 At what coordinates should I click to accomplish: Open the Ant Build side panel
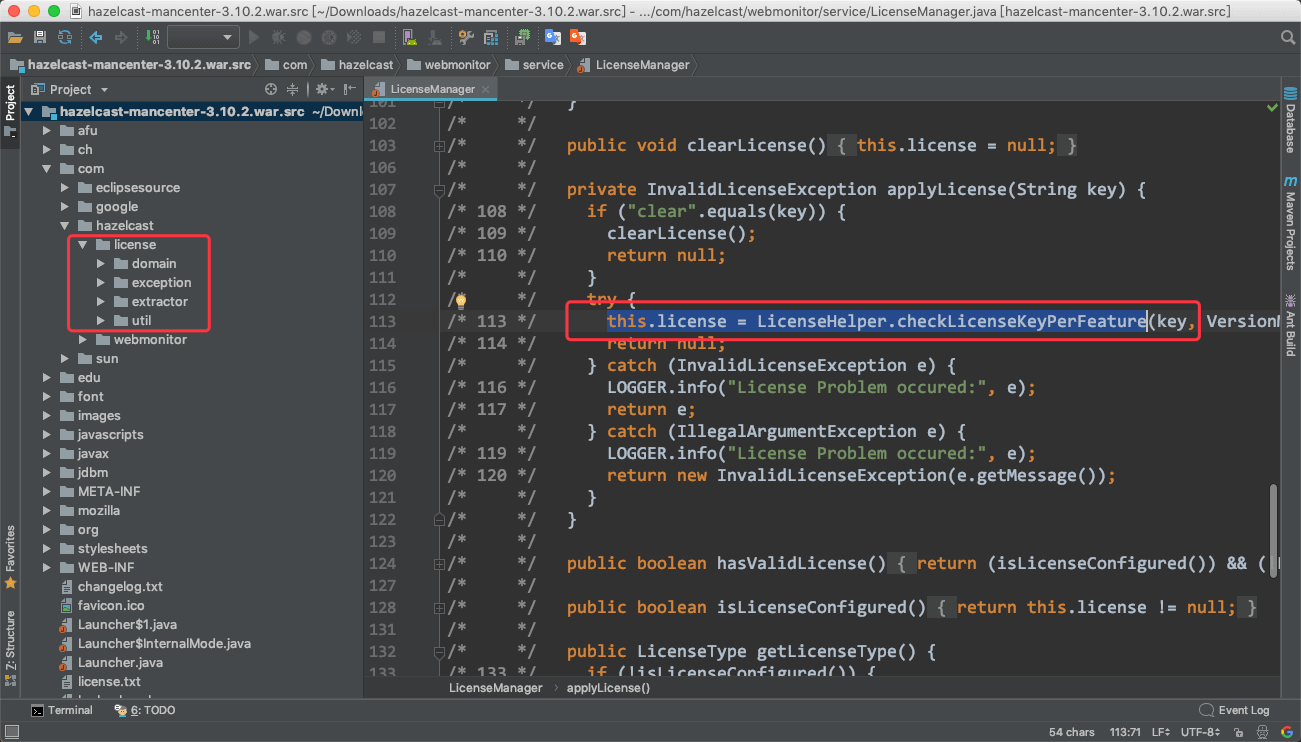(1290, 324)
